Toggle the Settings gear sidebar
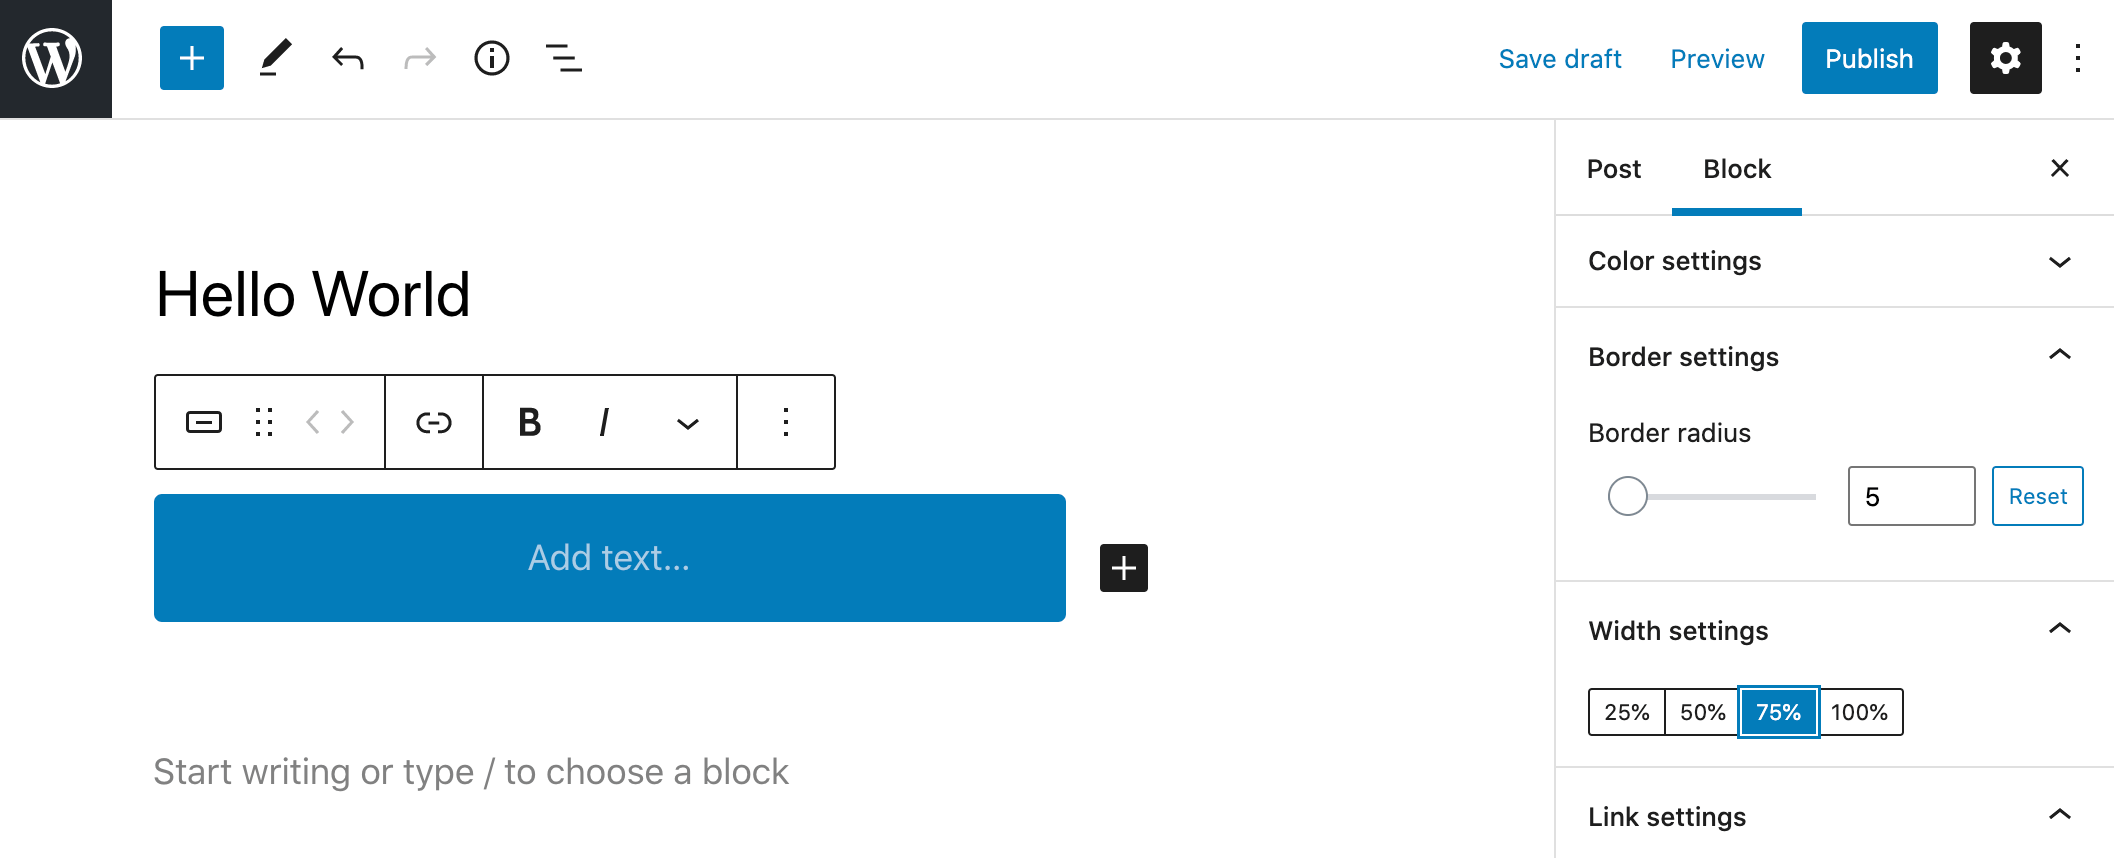2114x858 pixels. [x=2005, y=58]
